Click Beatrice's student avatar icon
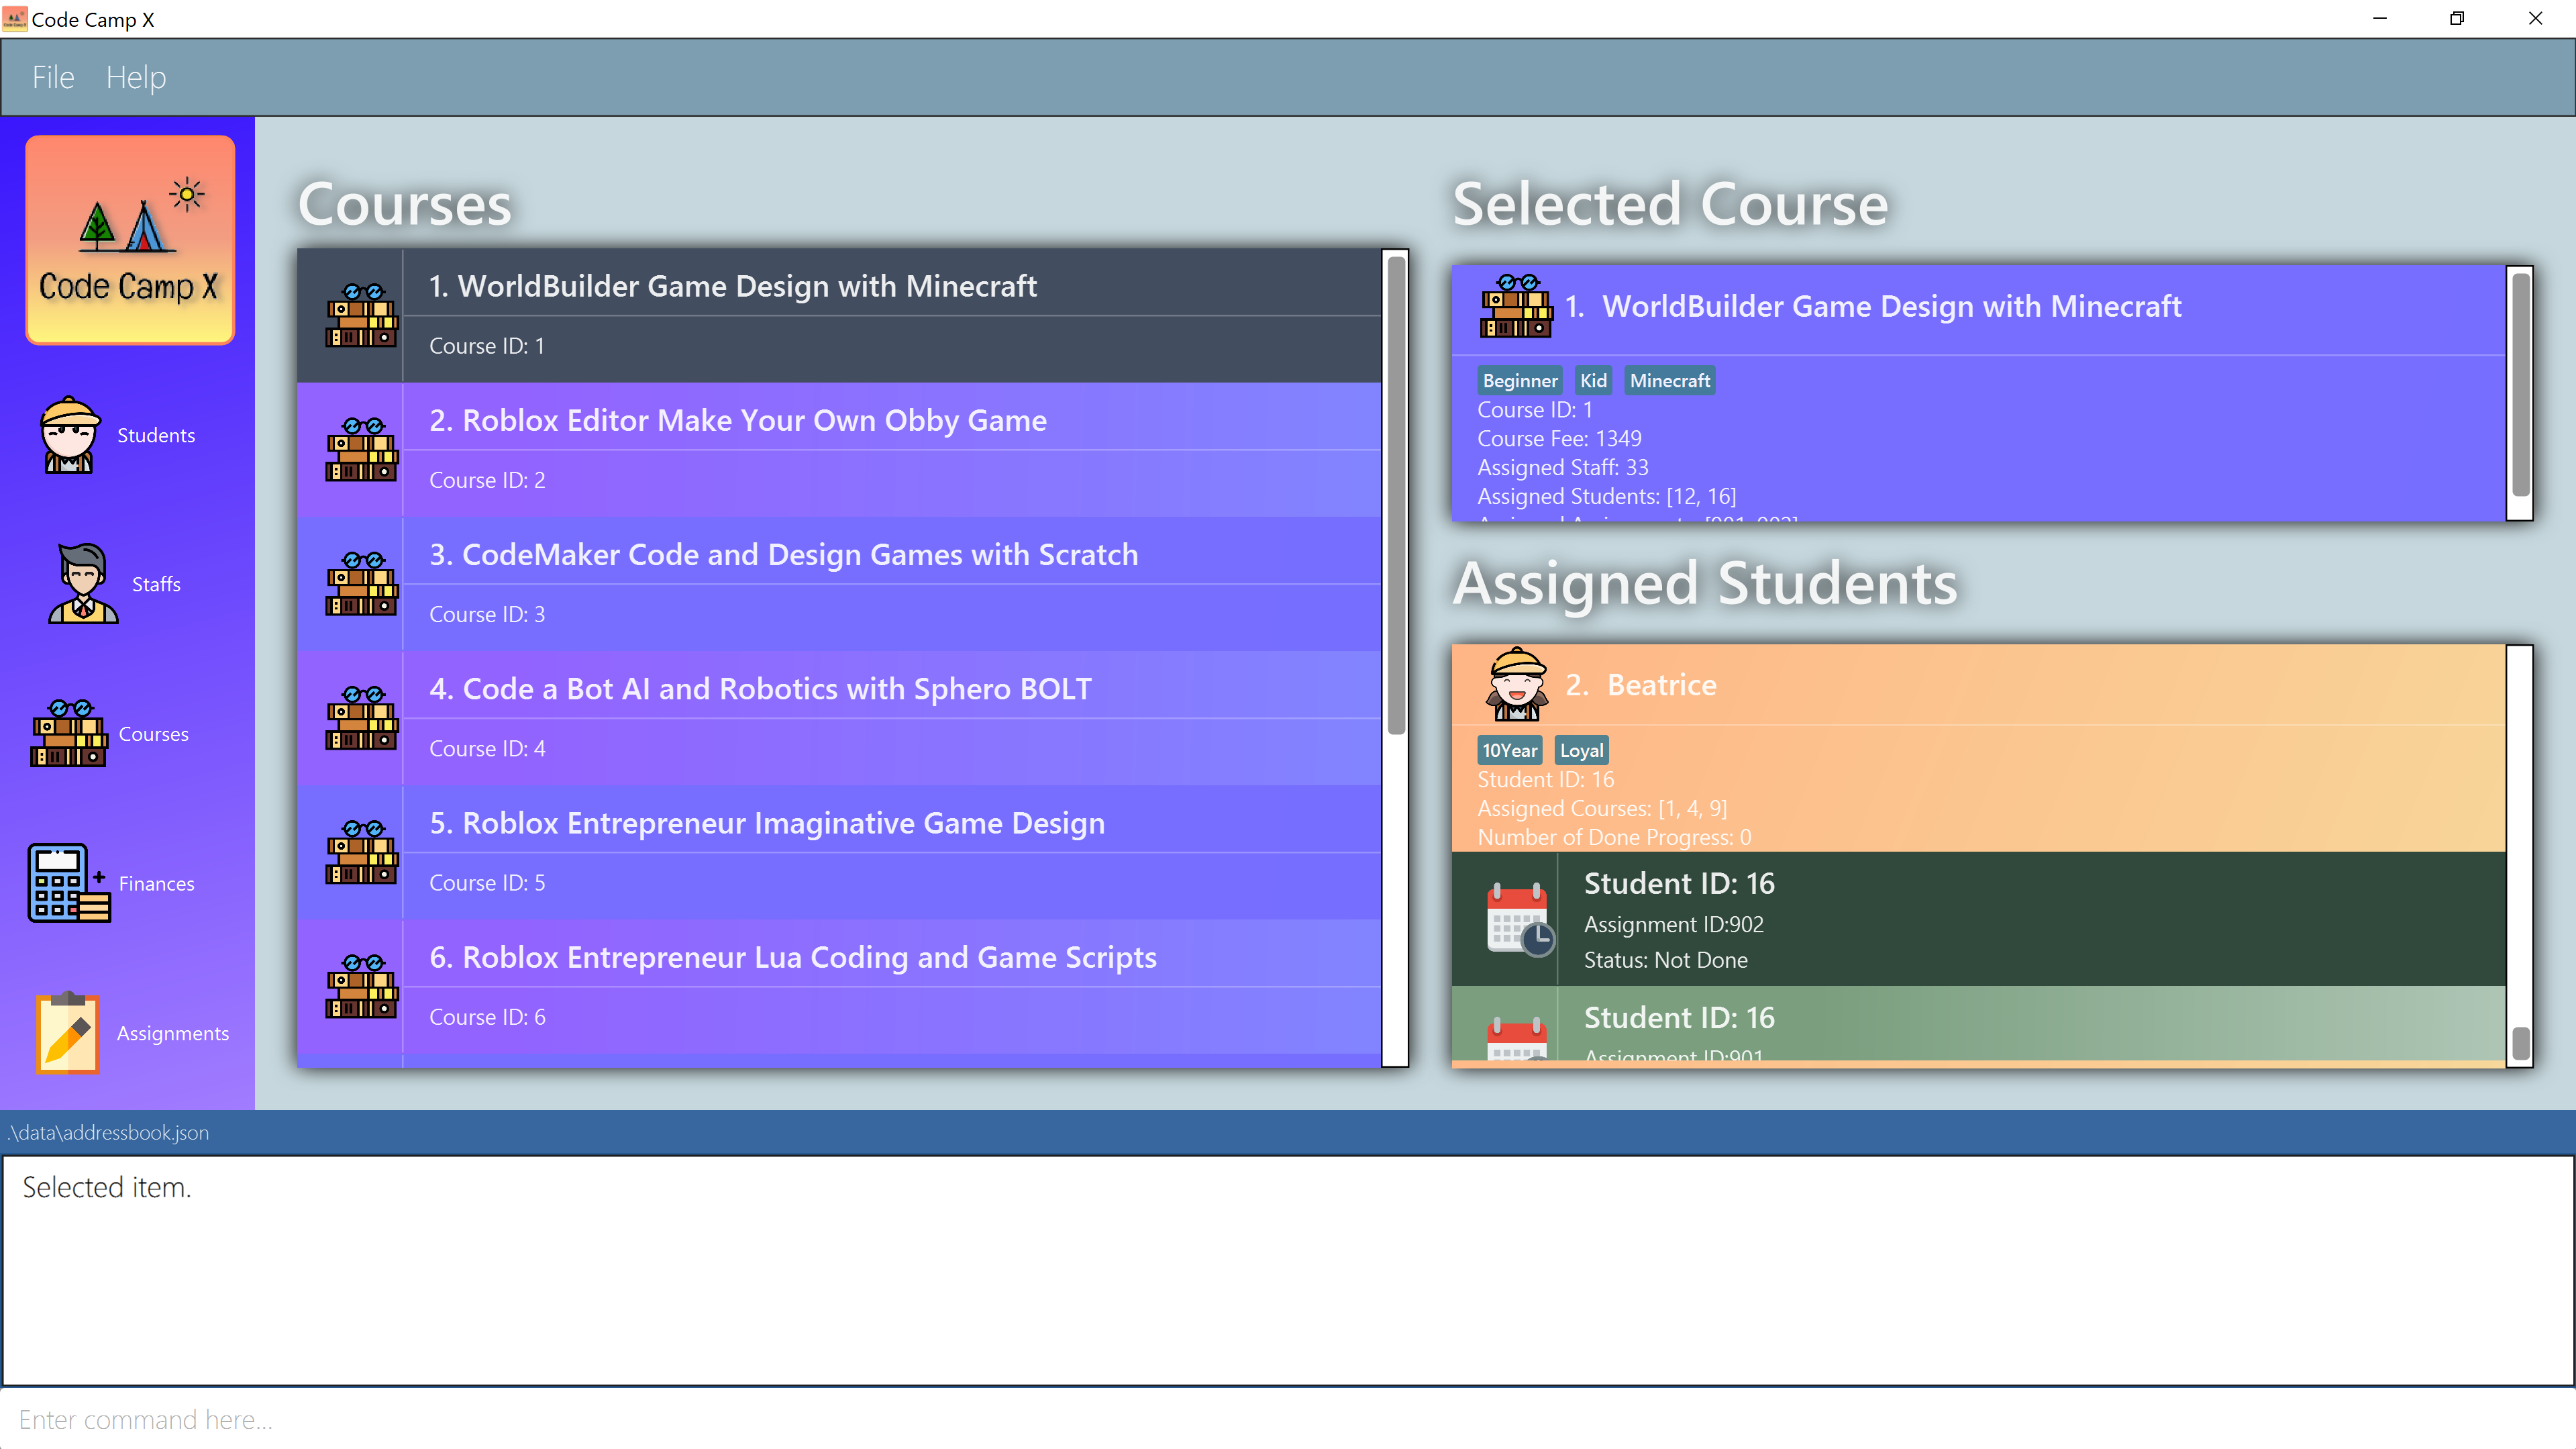The width and height of the screenshot is (2576, 1449). coord(1516,685)
